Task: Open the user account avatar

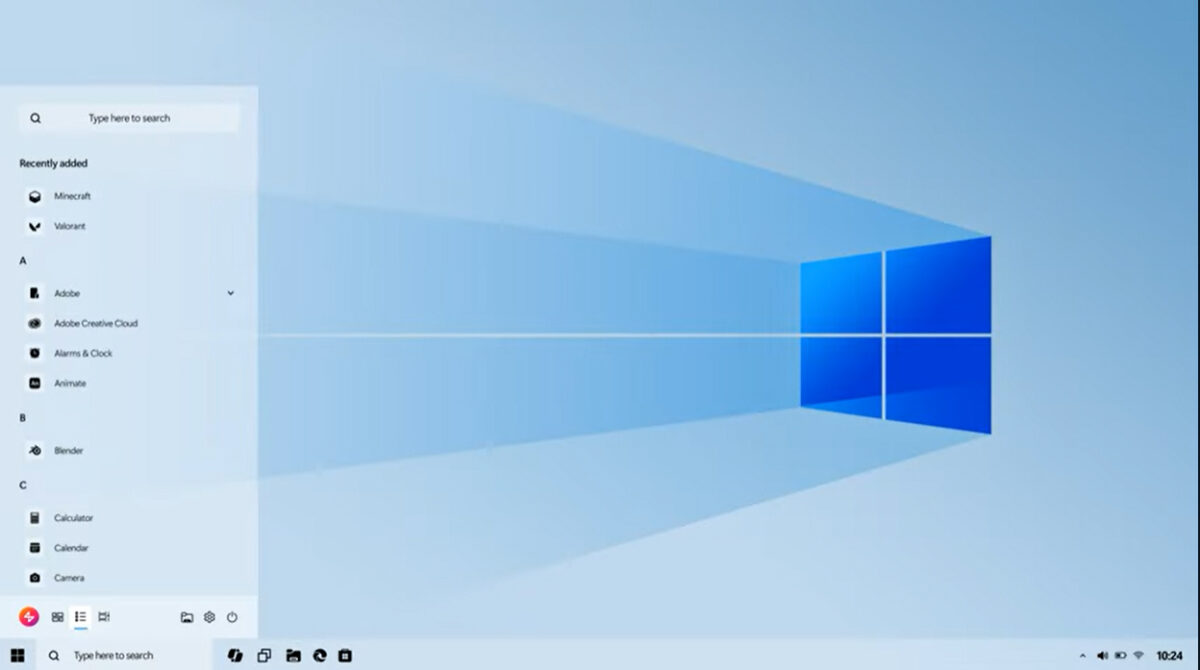Action: [29, 617]
